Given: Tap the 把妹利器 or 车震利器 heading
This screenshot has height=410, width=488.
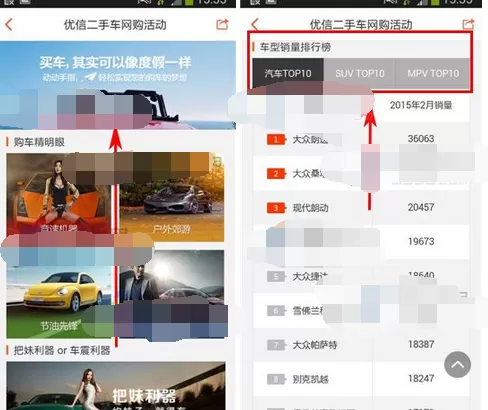Looking at the screenshot, I should tap(62, 350).
